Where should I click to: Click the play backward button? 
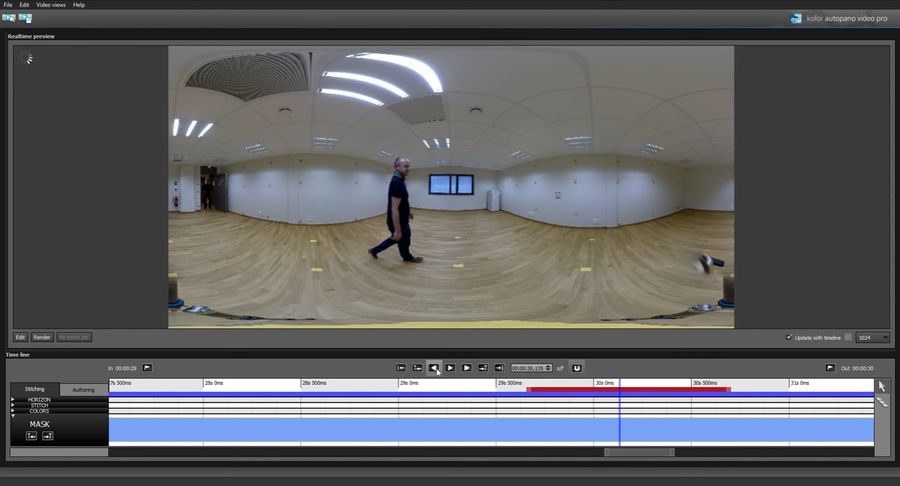click(x=434, y=368)
